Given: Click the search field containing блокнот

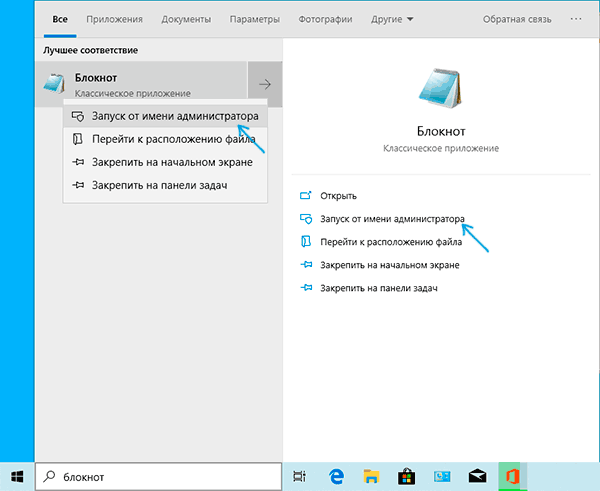Looking at the screenshot, I should click(x=158, y=477).
